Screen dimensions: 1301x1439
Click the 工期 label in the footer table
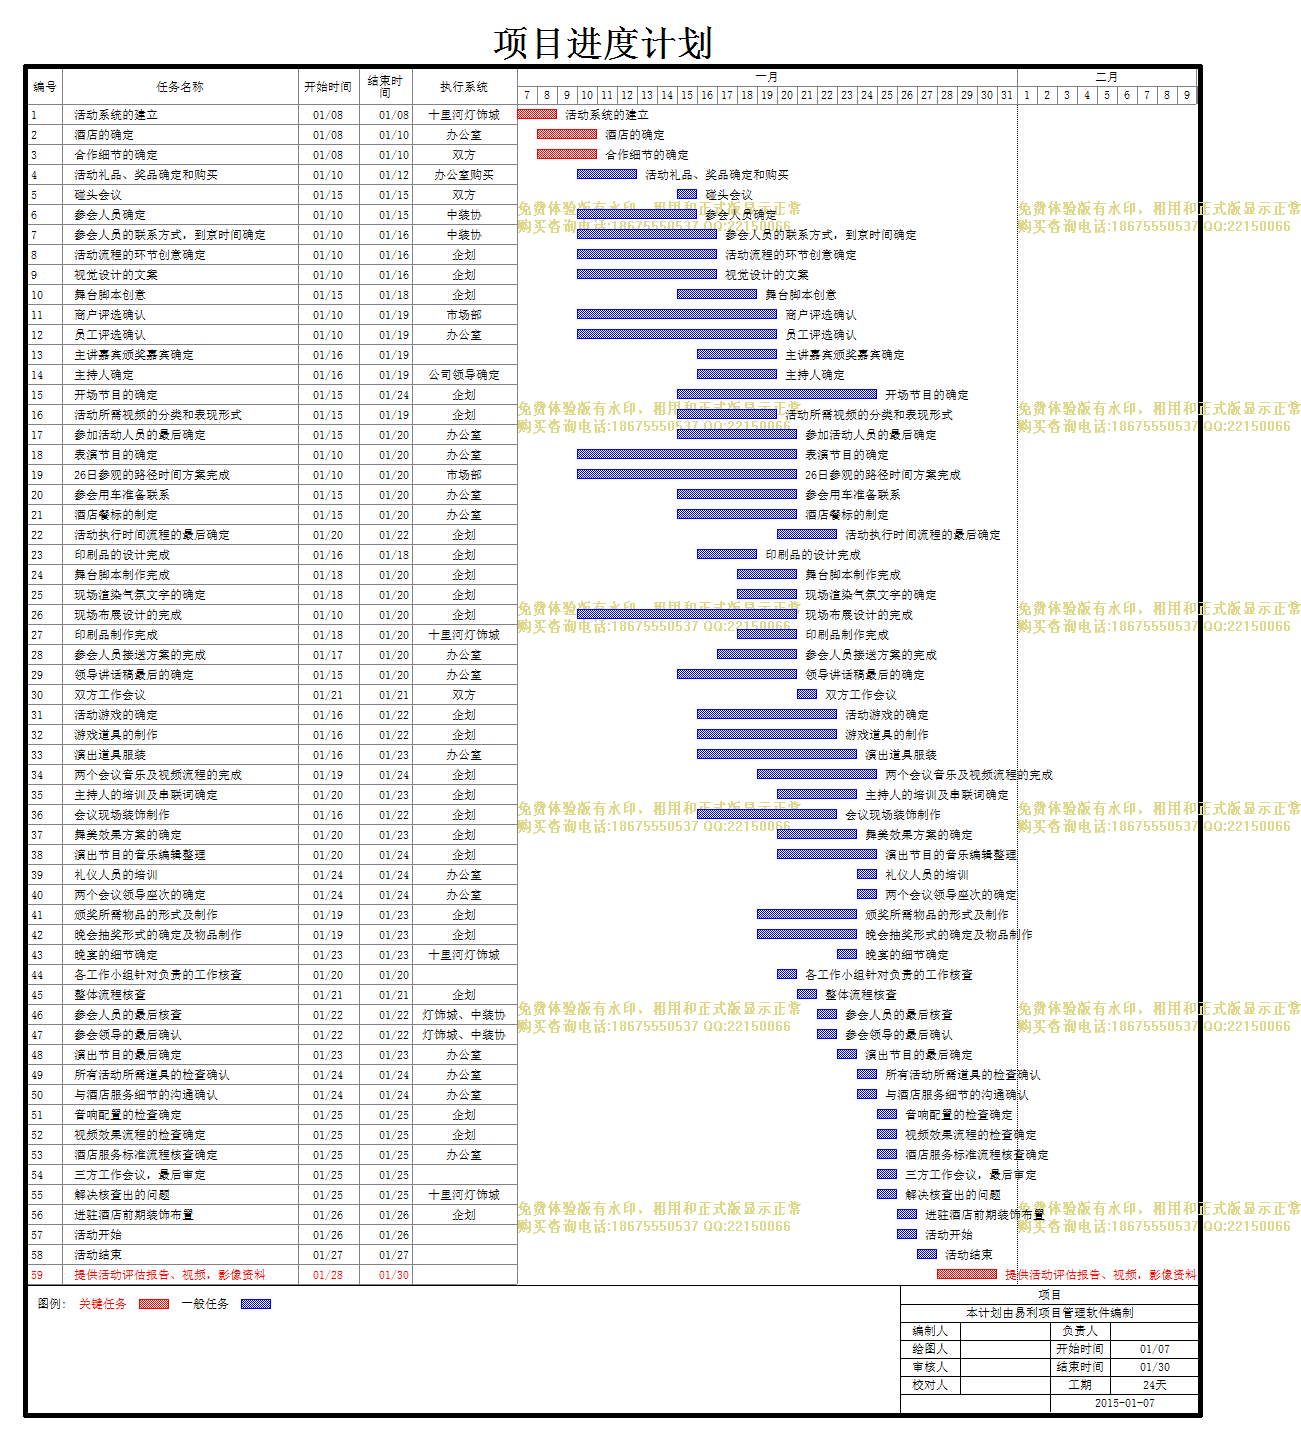pyautogui.click(x=1080, y=1385)
